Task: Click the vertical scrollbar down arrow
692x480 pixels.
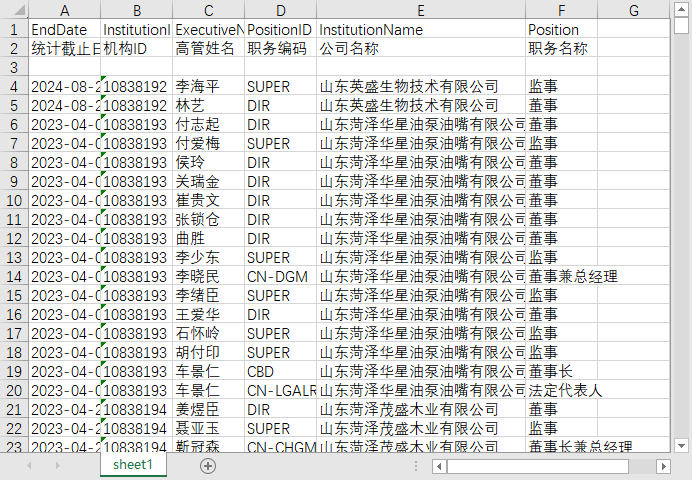Action: [x=681, y=446]
